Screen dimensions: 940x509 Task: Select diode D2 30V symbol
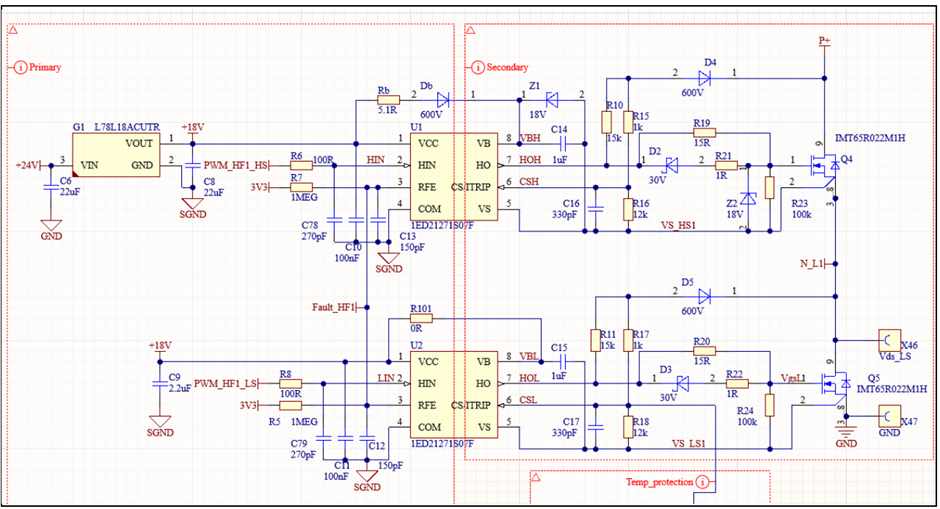[x=671, y=165]
